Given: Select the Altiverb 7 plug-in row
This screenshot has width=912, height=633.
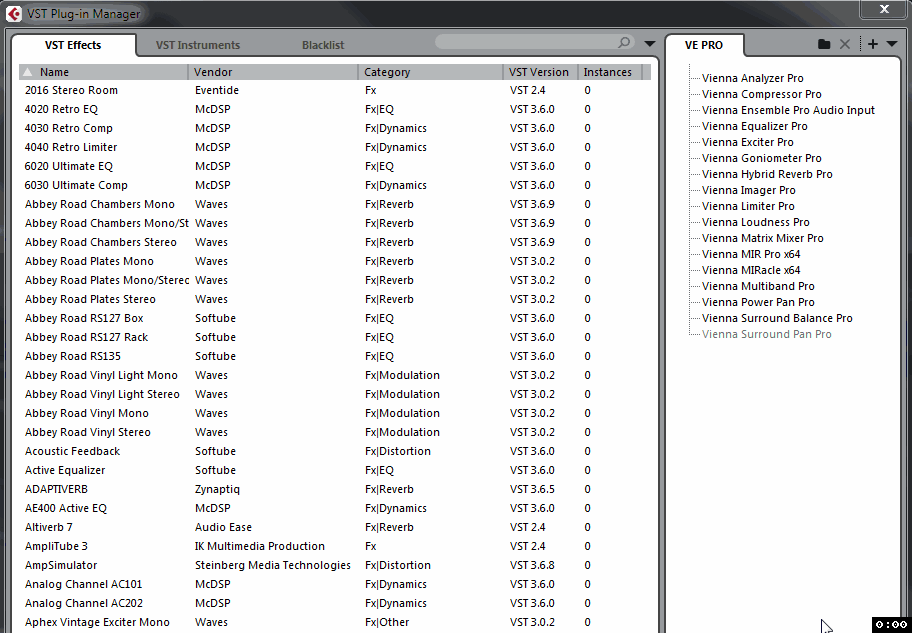Looking at the screenshot, I should tap(334, 527).
